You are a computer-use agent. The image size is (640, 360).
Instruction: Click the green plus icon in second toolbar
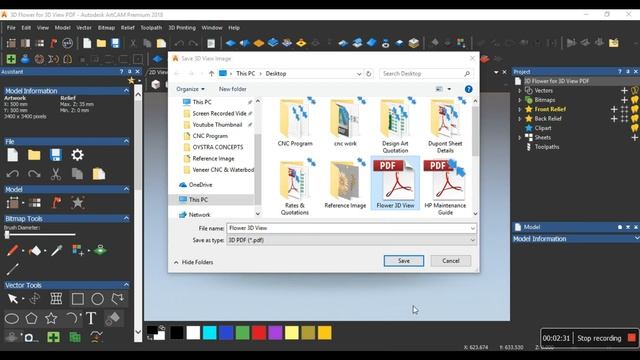pyautogui.click(x=11, y=59)
